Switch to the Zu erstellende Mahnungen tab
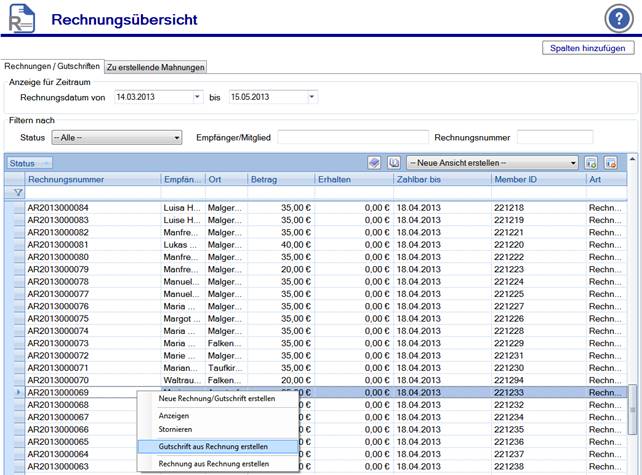The image size is (642, 475). tap(156, 67)
